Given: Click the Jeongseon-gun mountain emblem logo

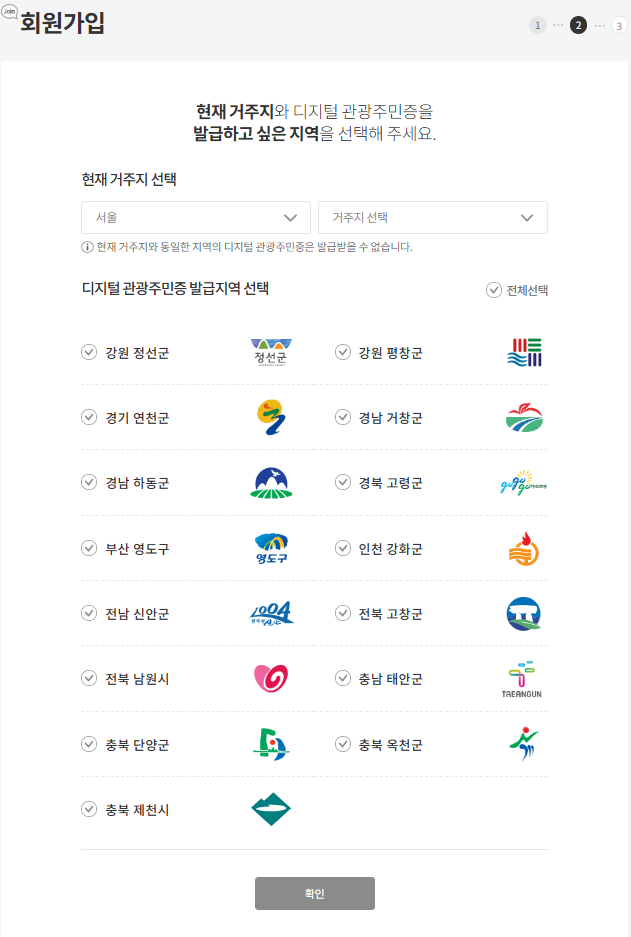Looking at the screenshot, I should (x=271, y=352).
